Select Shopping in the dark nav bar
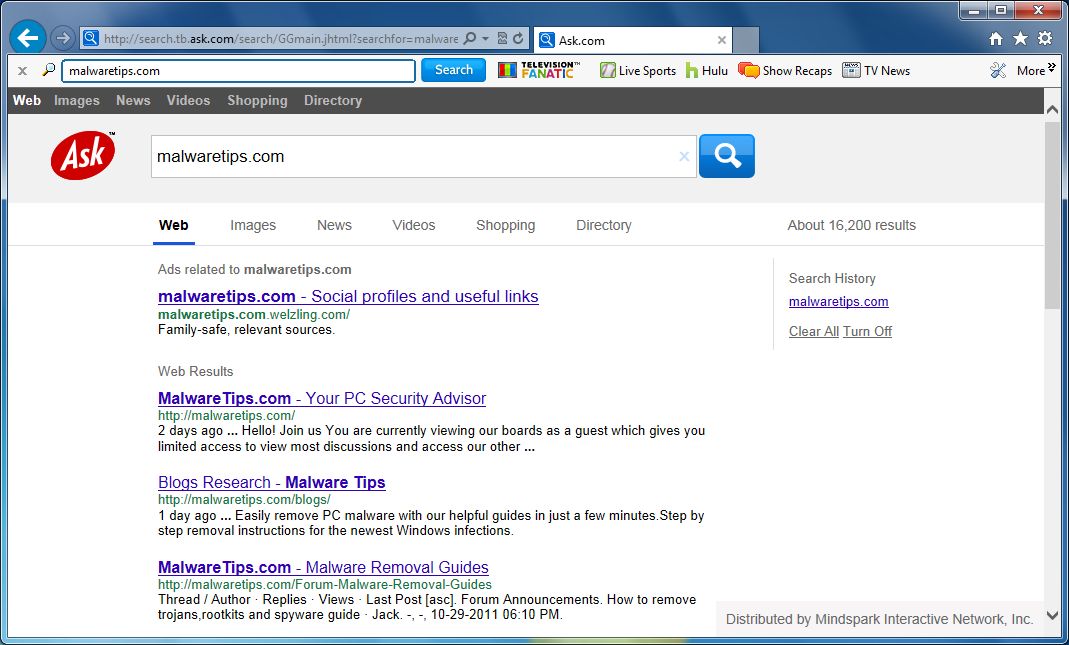1069x645 pixels. (257, 100)
